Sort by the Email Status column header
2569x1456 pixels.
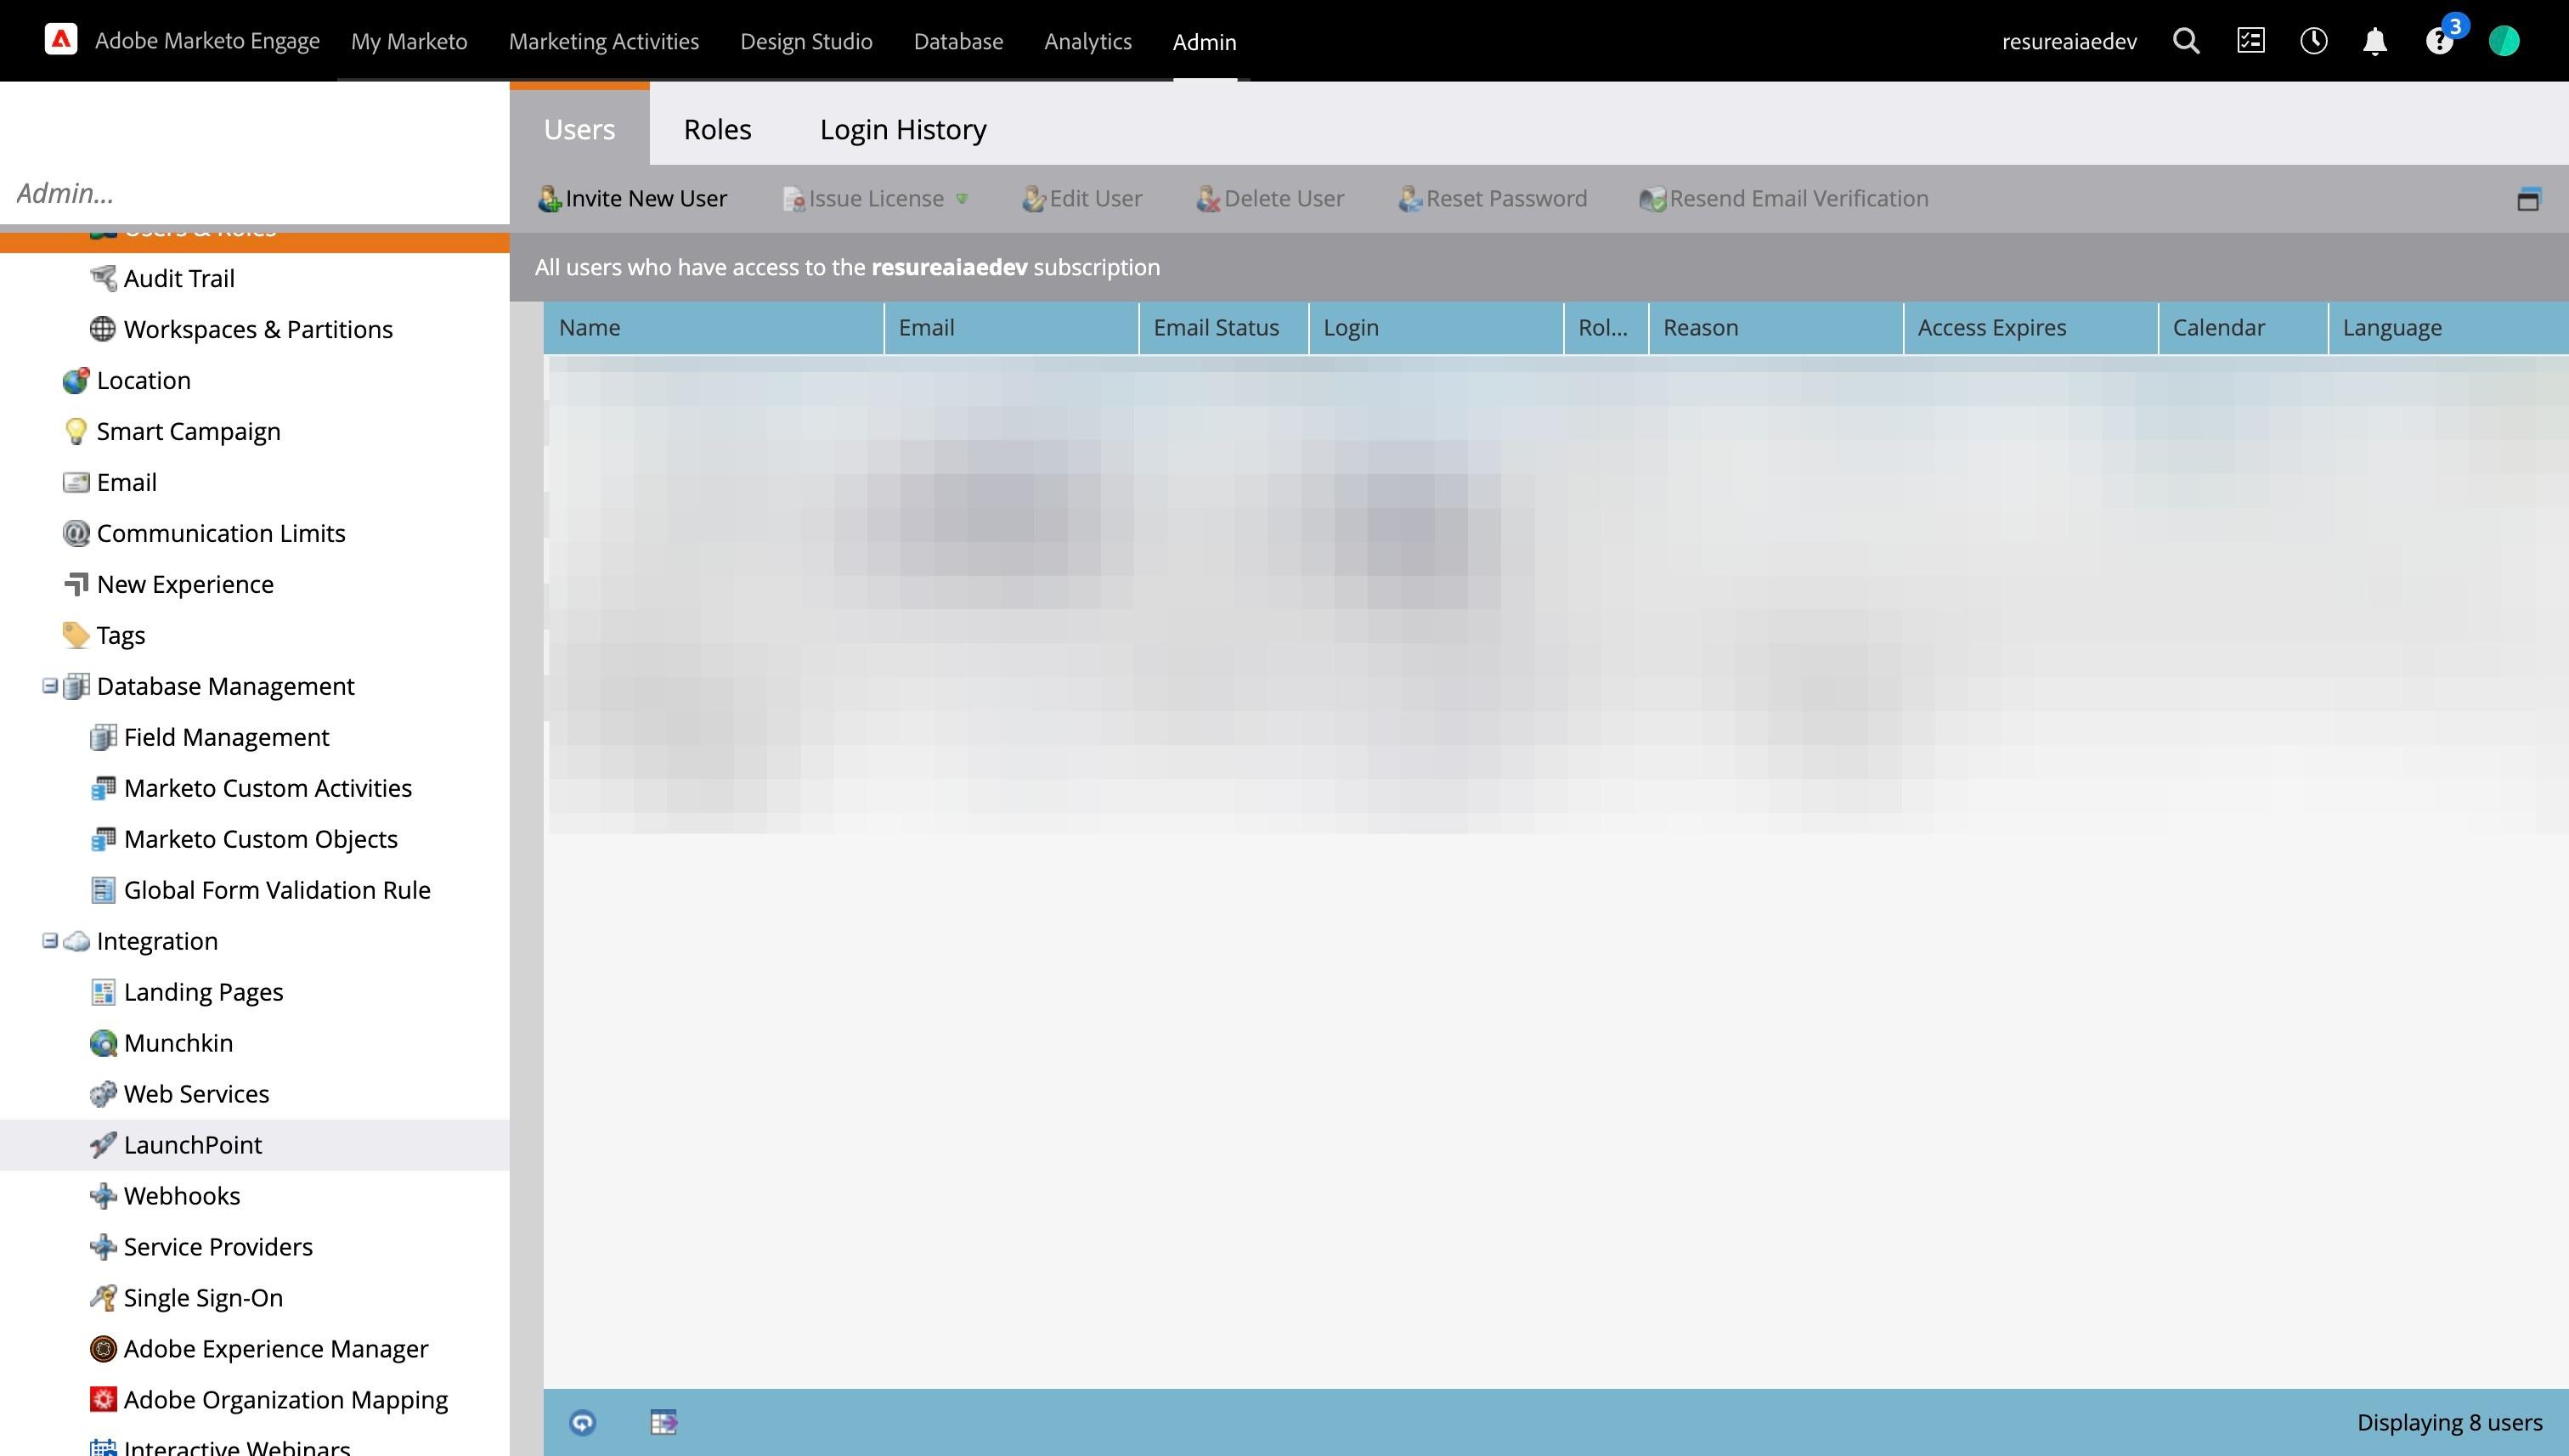click(x=1216, y=328)
